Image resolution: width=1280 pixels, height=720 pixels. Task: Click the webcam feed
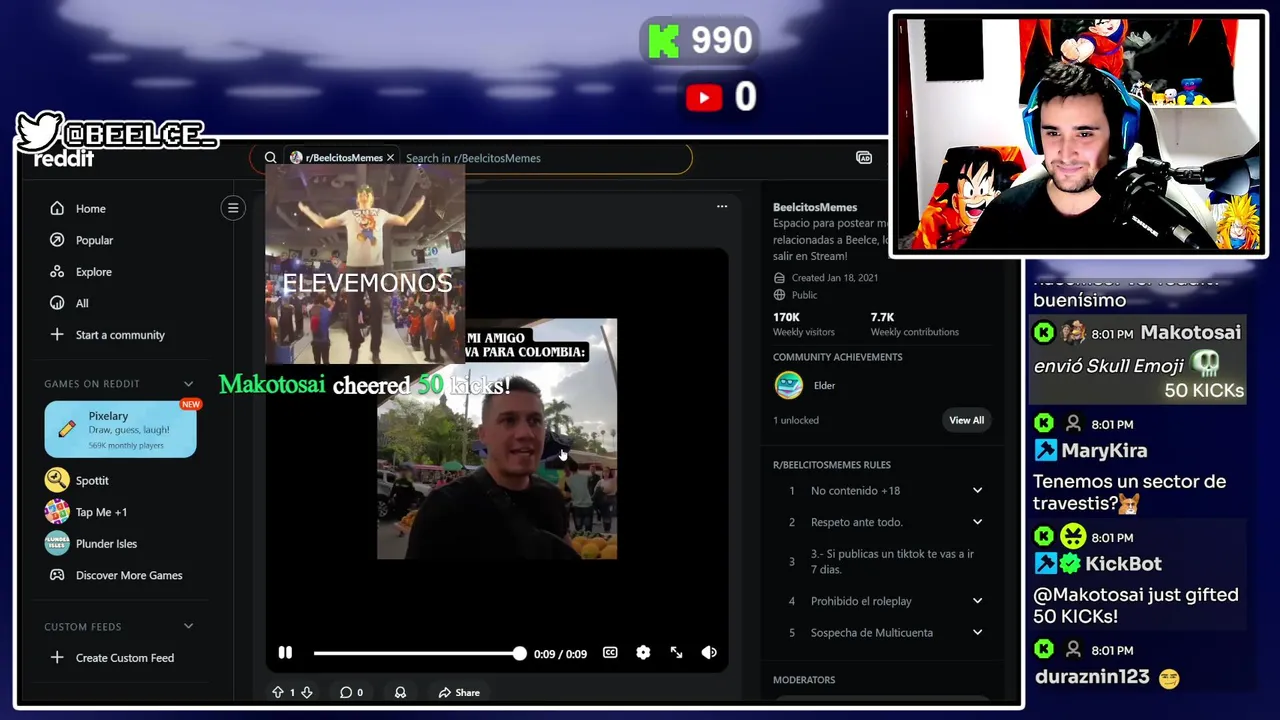click(1078, 134)
